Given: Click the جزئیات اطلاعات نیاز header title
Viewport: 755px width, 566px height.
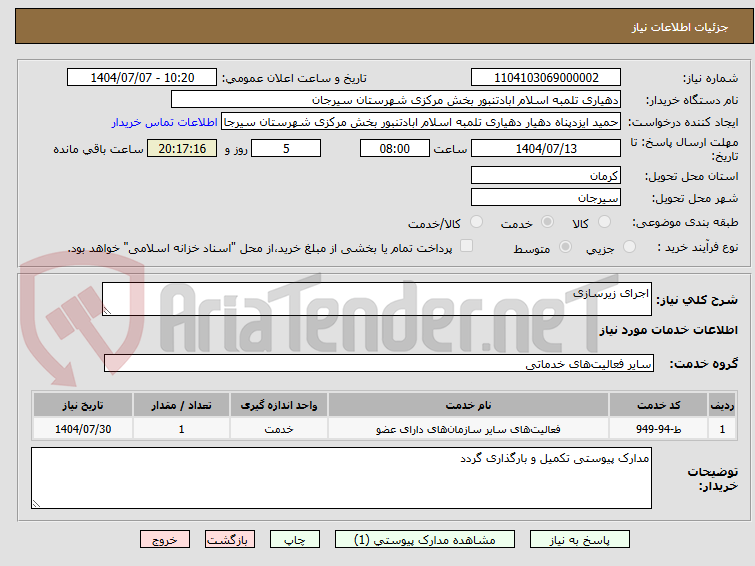Looking at the screenshot, I should pyautogui.click(x=680, y=27).
